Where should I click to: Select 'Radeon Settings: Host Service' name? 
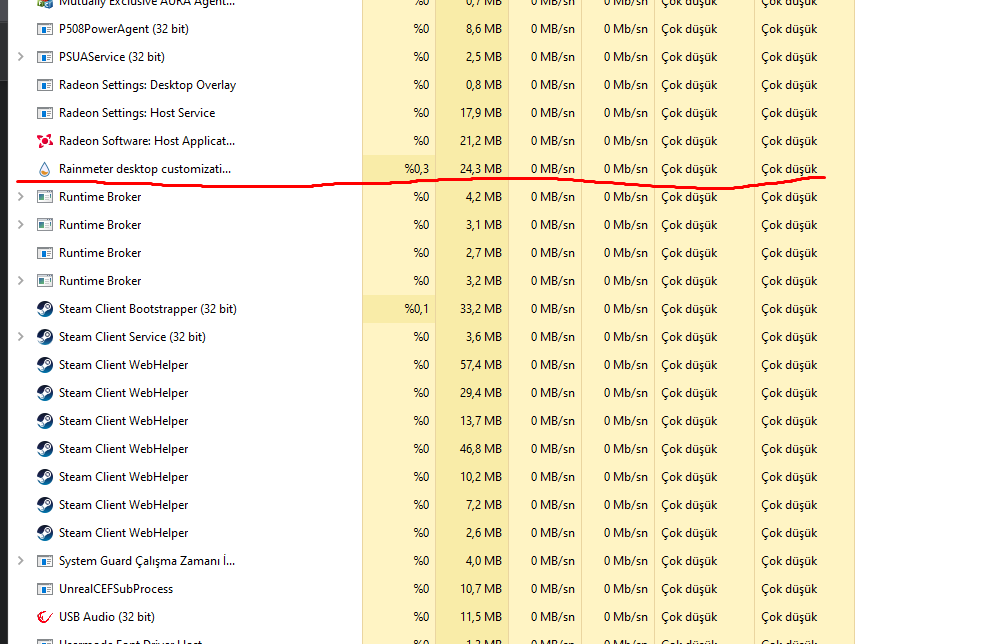[137, 113]
